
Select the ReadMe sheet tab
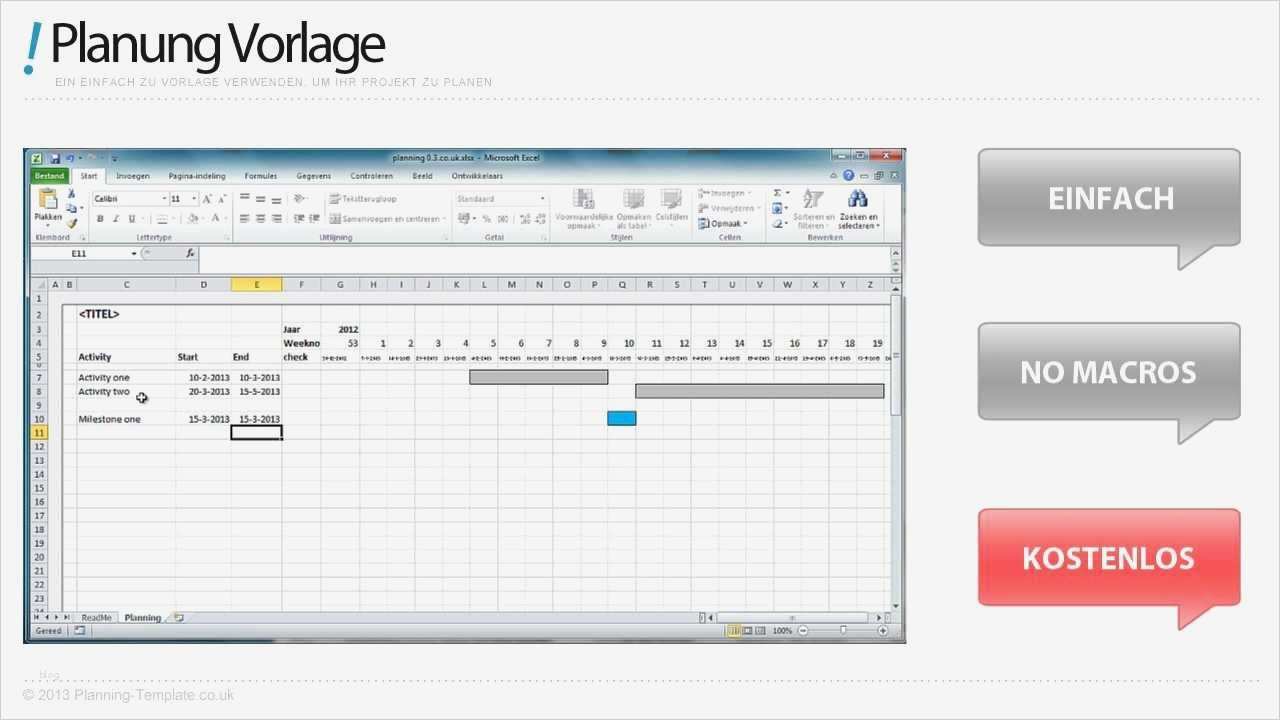pyautogui.click(x=96, y=617)
